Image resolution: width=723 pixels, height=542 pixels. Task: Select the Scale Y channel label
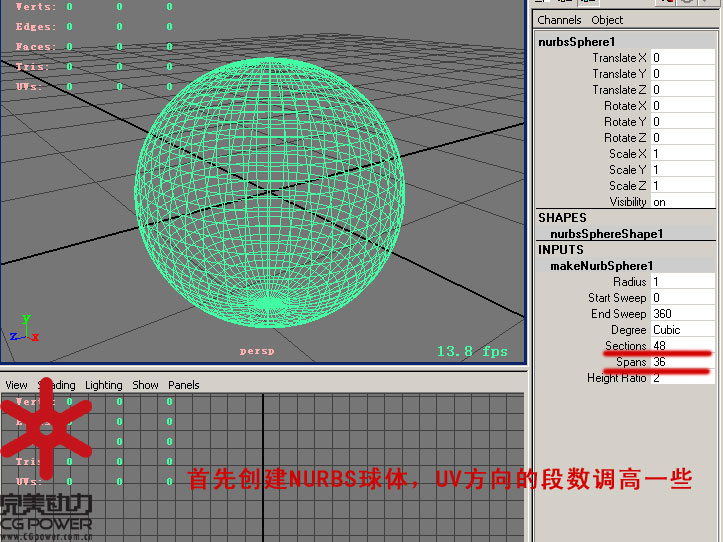[x=628, y=170]
